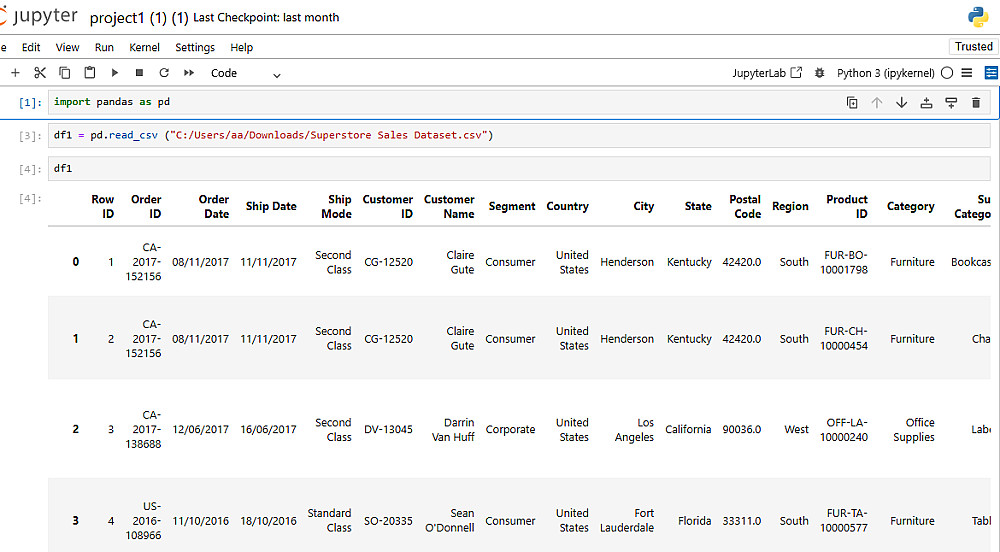Click the df1 code input cell
Screen dimensions: 1000x552
pyautogui.click(x=518, y=168)
